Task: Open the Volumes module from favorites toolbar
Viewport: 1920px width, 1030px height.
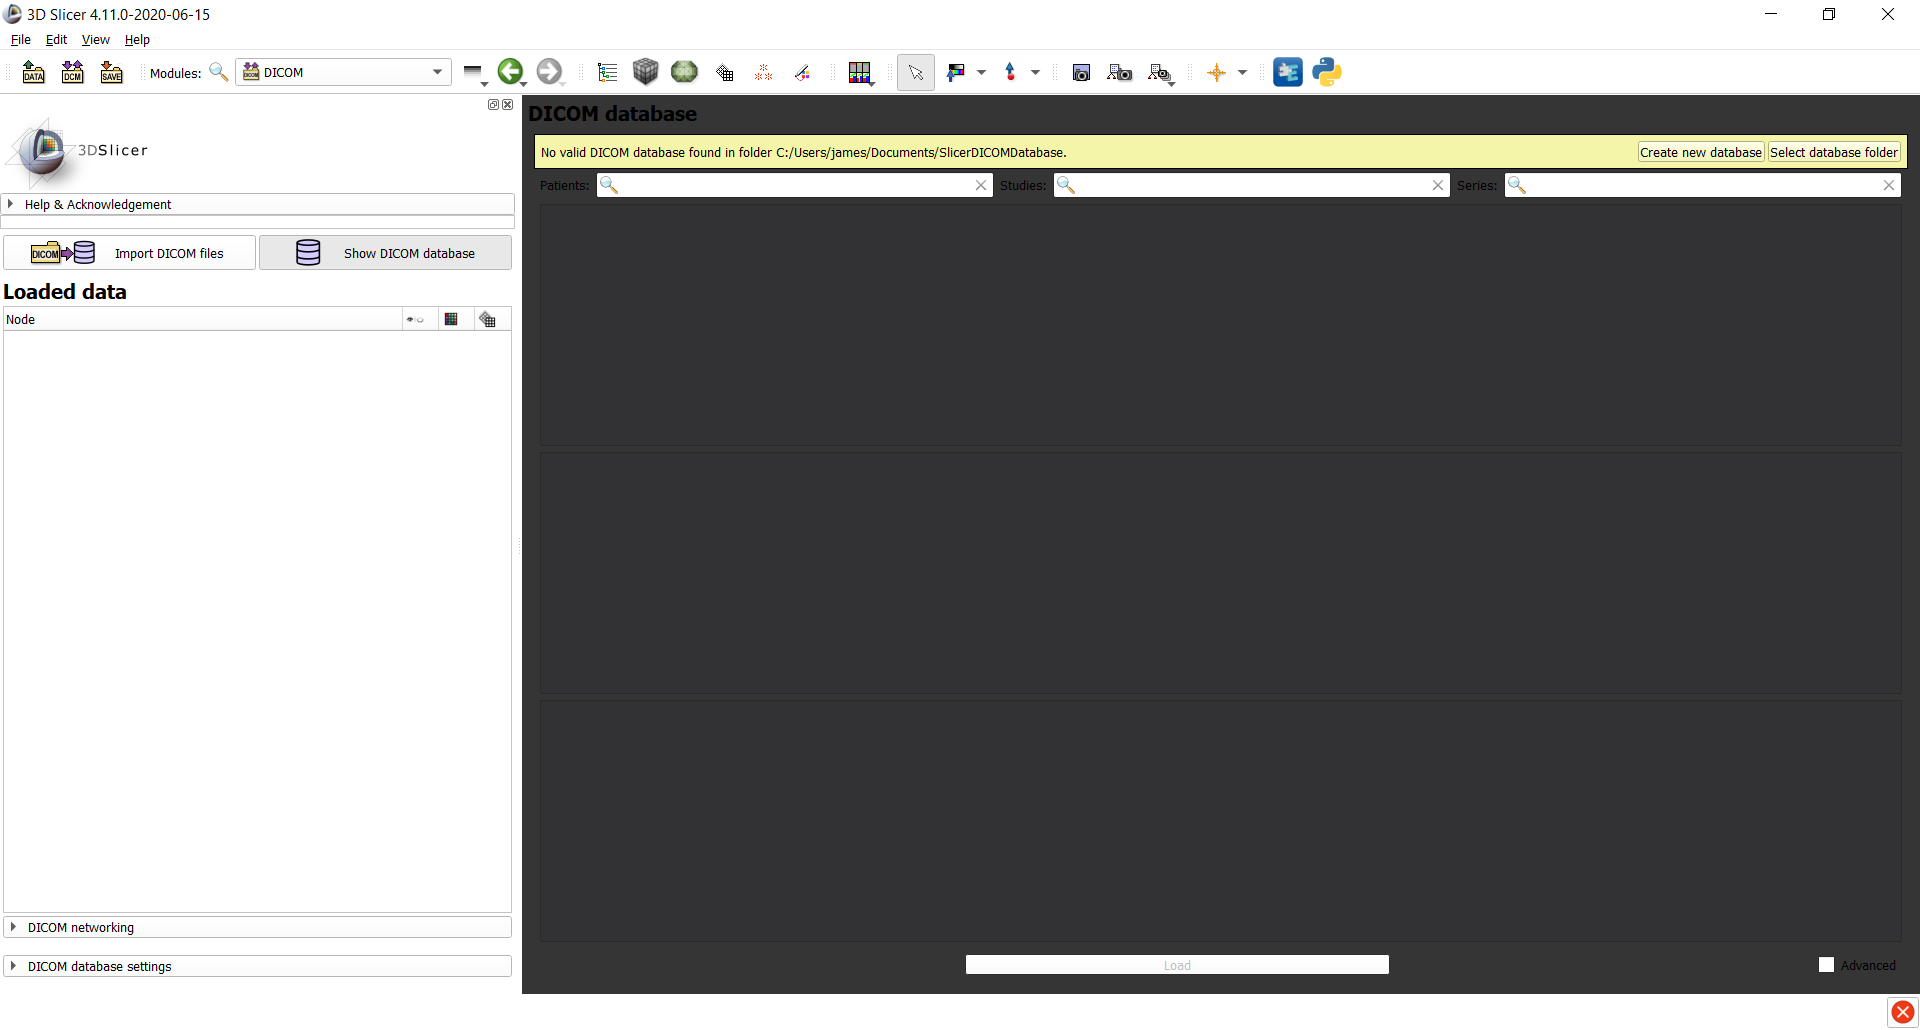Action: tap(645, 72)
